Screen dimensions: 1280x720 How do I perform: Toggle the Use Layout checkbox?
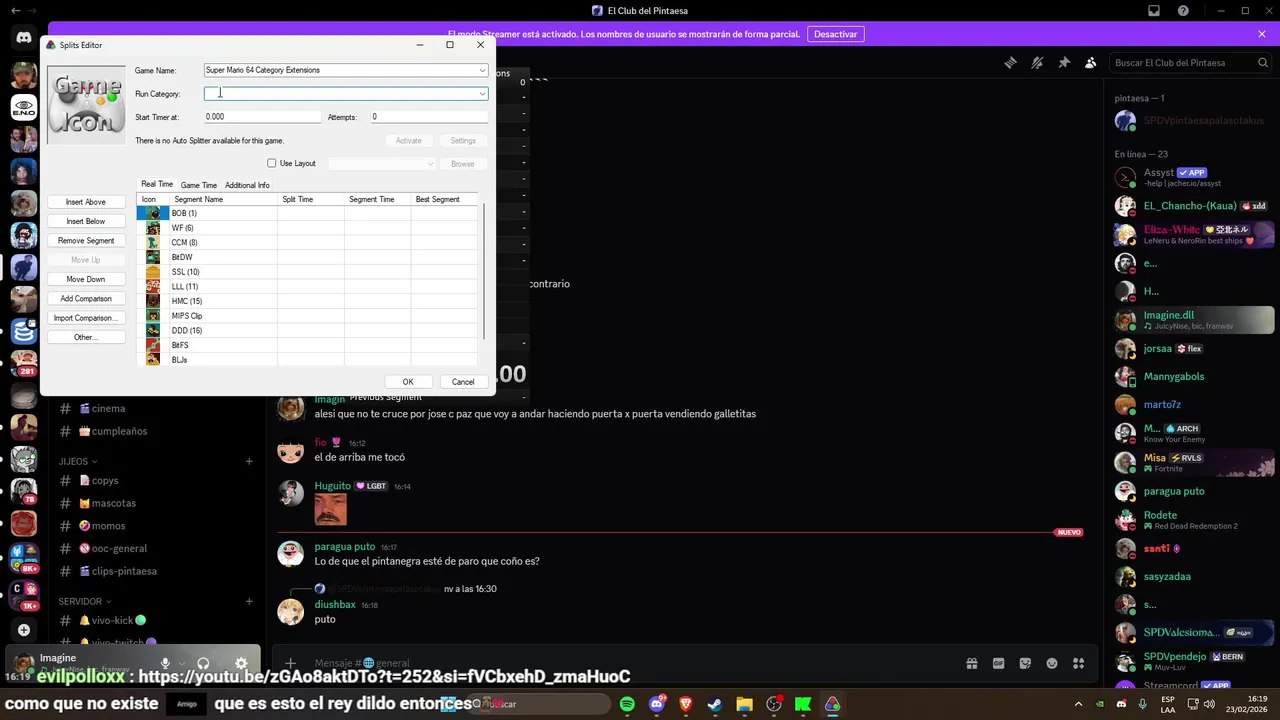point(271,163)
